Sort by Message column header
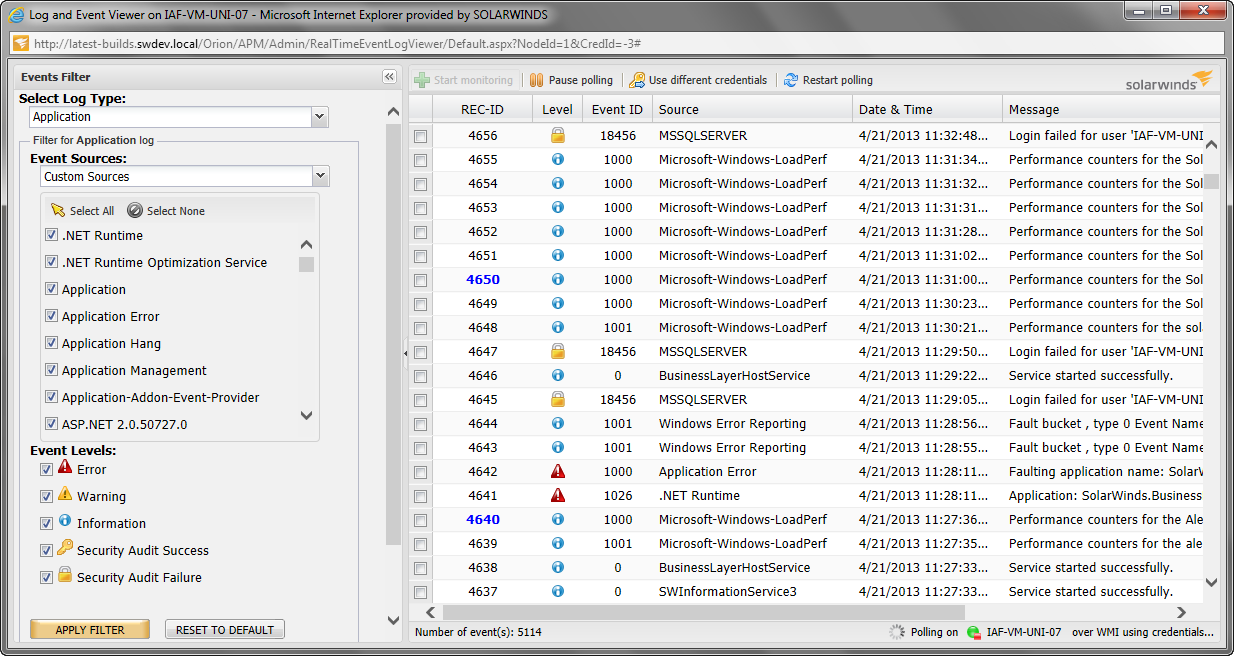This screenshot has height=656, width=1234. click(x=1110, y=109)
